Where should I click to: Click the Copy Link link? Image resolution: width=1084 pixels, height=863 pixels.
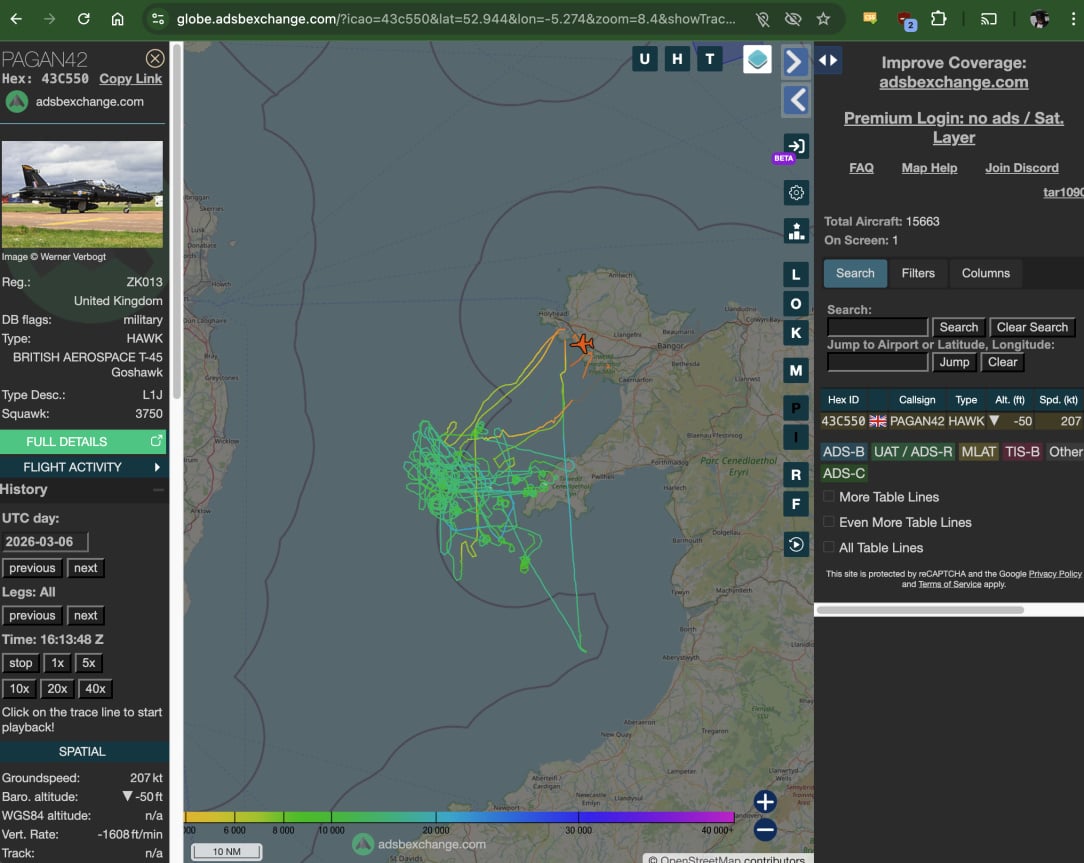[x=130, y=79]
